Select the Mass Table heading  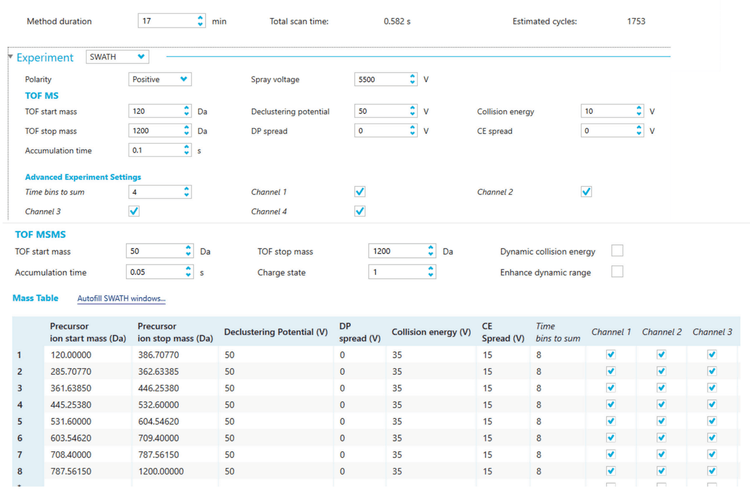[x=35, y=298]
